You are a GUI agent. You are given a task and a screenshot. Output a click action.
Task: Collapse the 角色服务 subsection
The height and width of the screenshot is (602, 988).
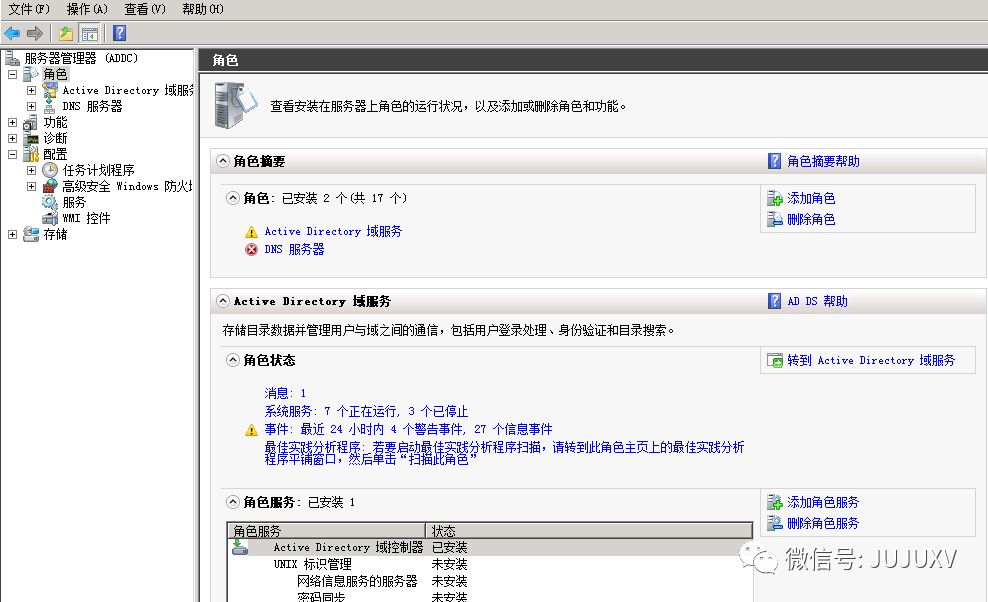point(233,502)
